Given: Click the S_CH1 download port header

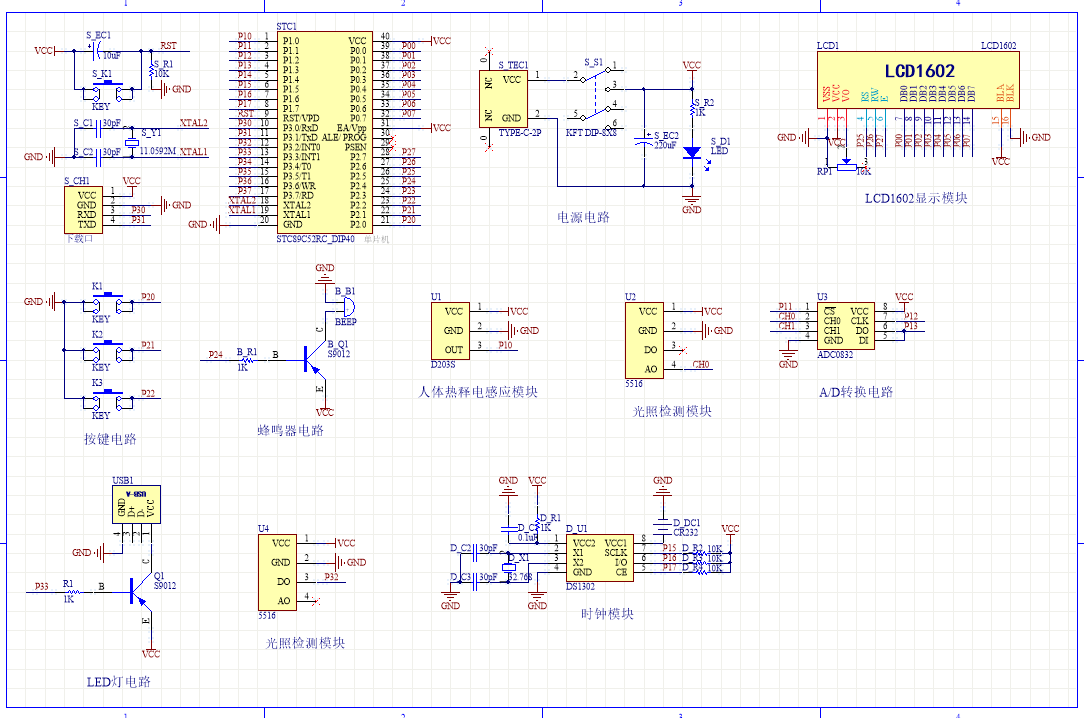Looking at the screenshot, I should click(83, 209).
